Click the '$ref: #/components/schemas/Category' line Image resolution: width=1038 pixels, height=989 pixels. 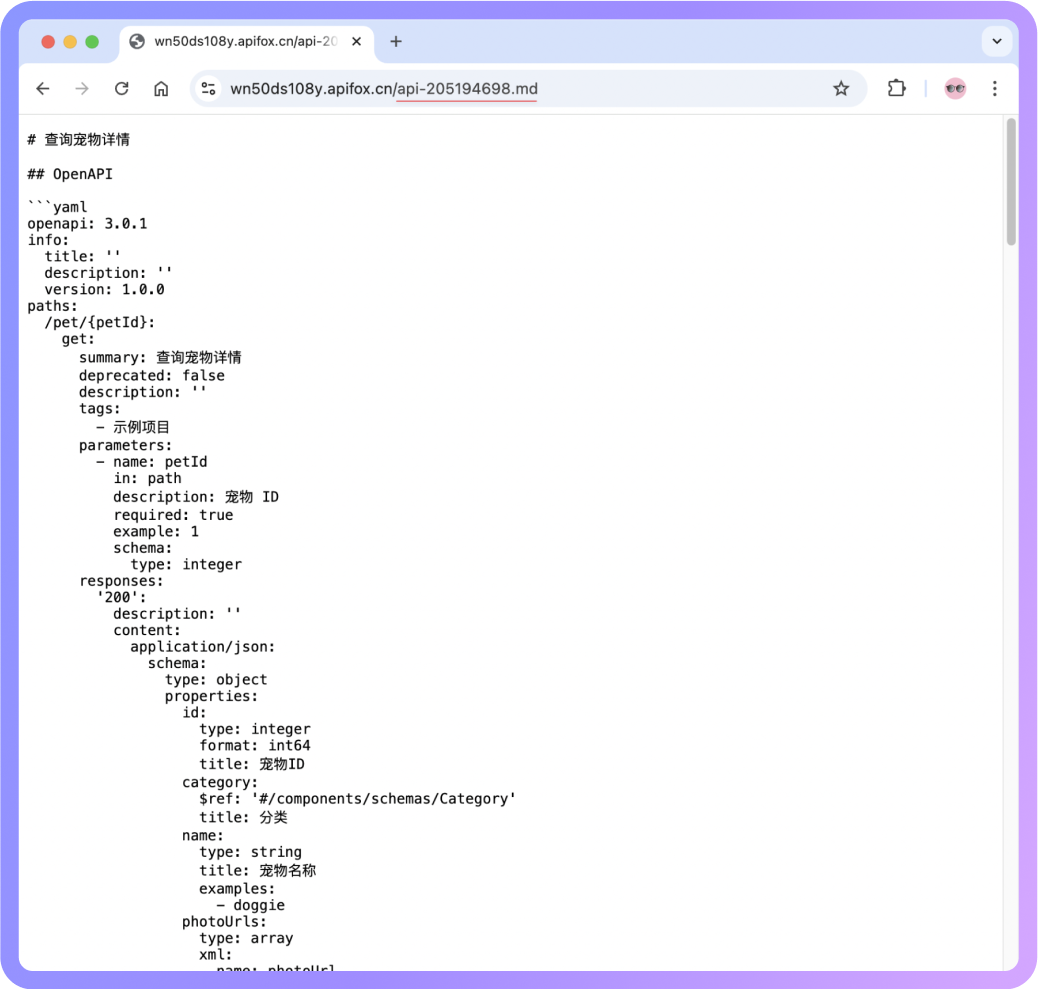coord(357,799)
